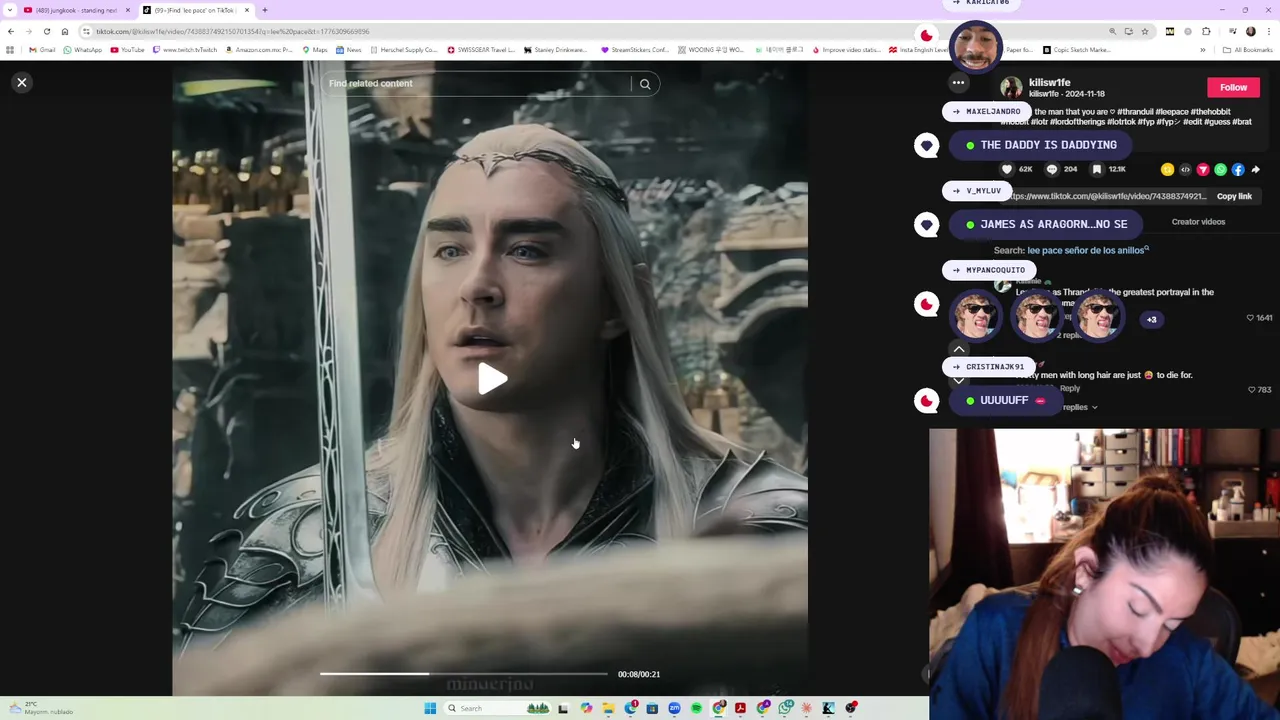Open comments via the speech bubble icon
The image size is (1280, 720).
[1051, 169]
